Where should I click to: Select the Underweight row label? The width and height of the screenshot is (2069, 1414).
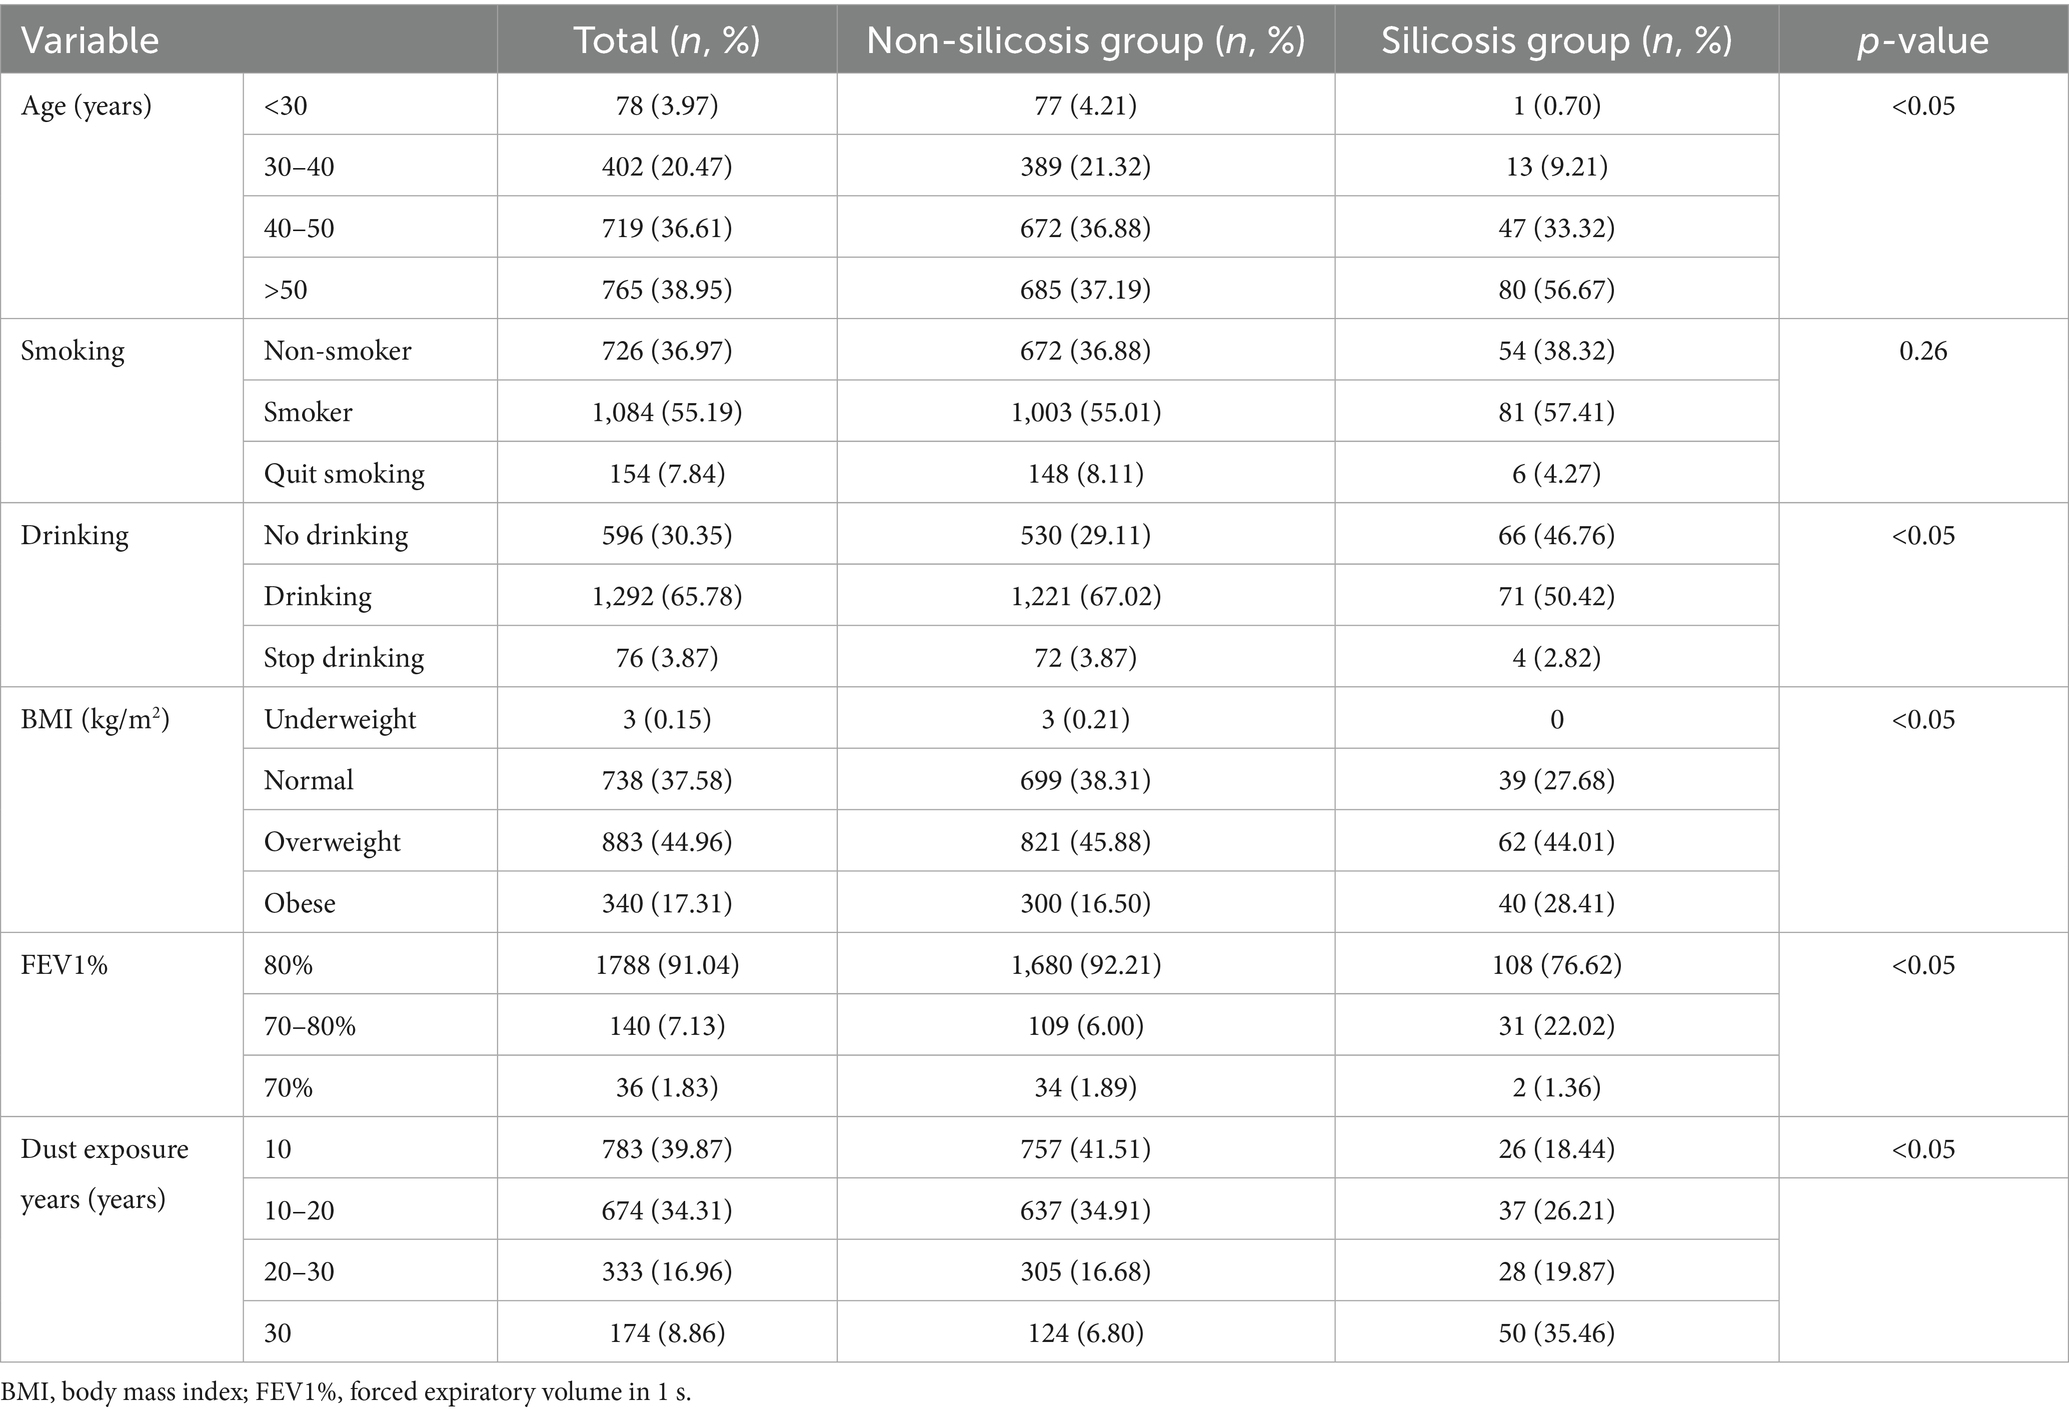coord(340,719)
